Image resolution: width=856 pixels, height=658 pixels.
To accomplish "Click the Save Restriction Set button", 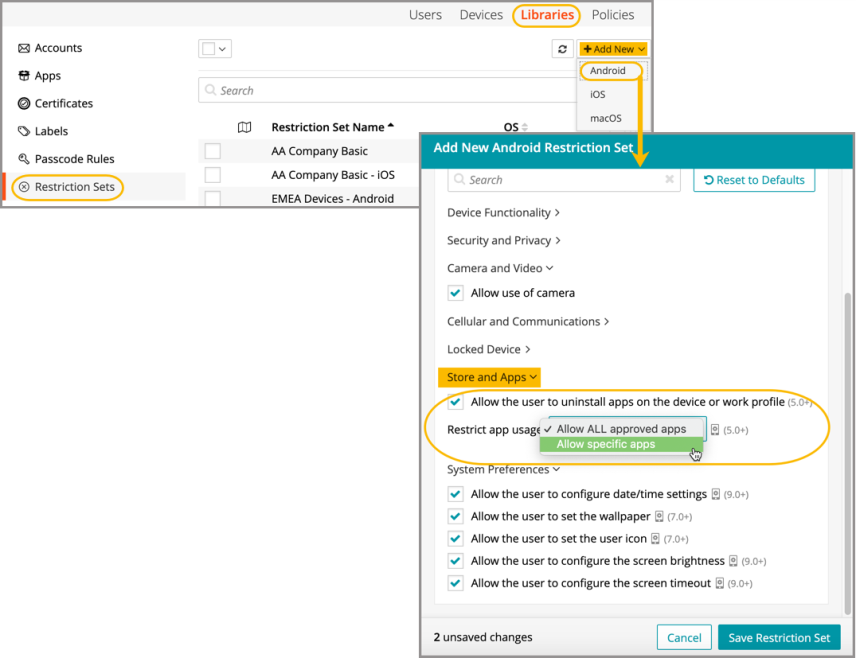I will click(779, 638).
